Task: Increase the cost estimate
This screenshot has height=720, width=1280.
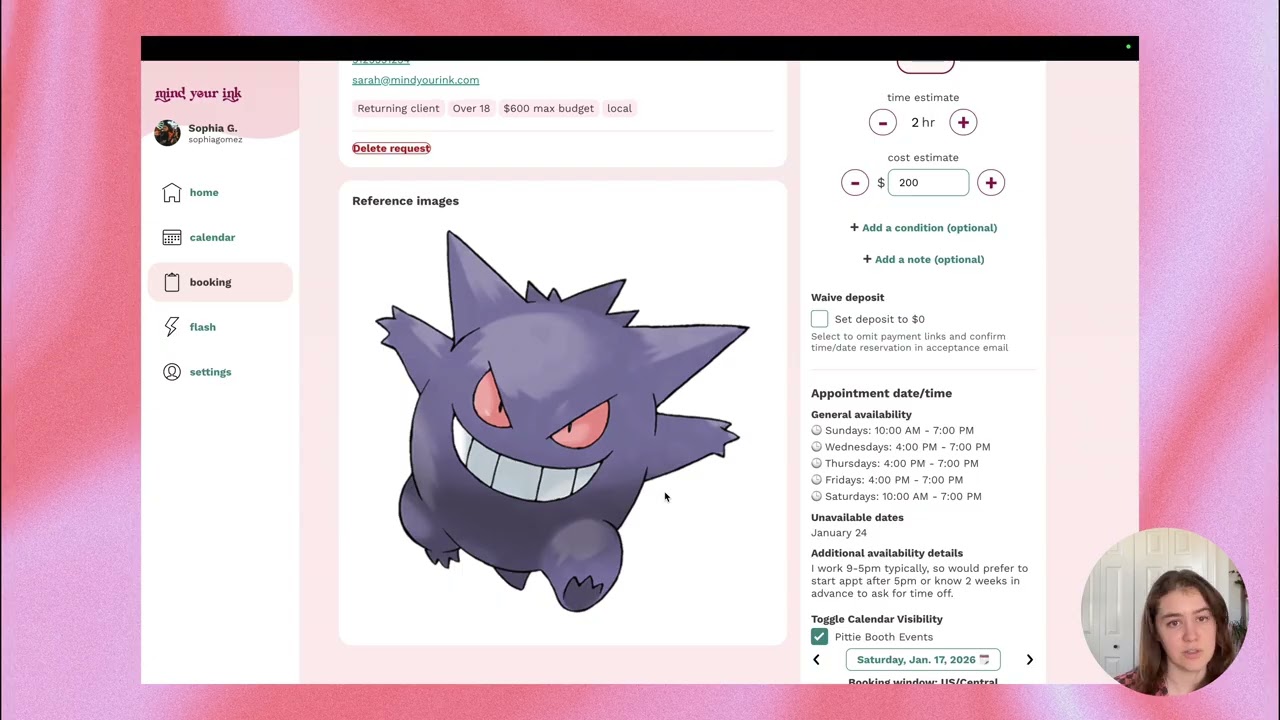Action: click(x=991, y=182)
